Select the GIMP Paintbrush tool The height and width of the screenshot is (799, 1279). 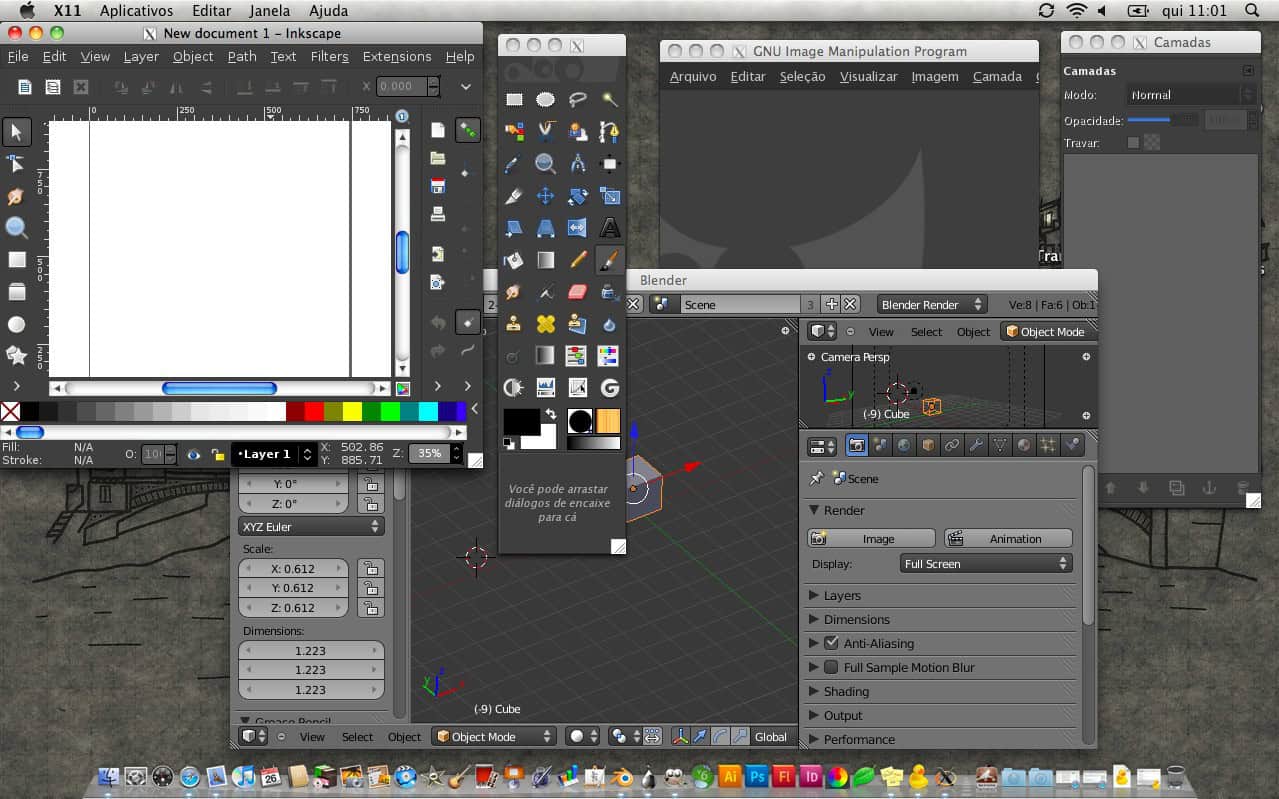pyautogui.click(x=610, y=260)
